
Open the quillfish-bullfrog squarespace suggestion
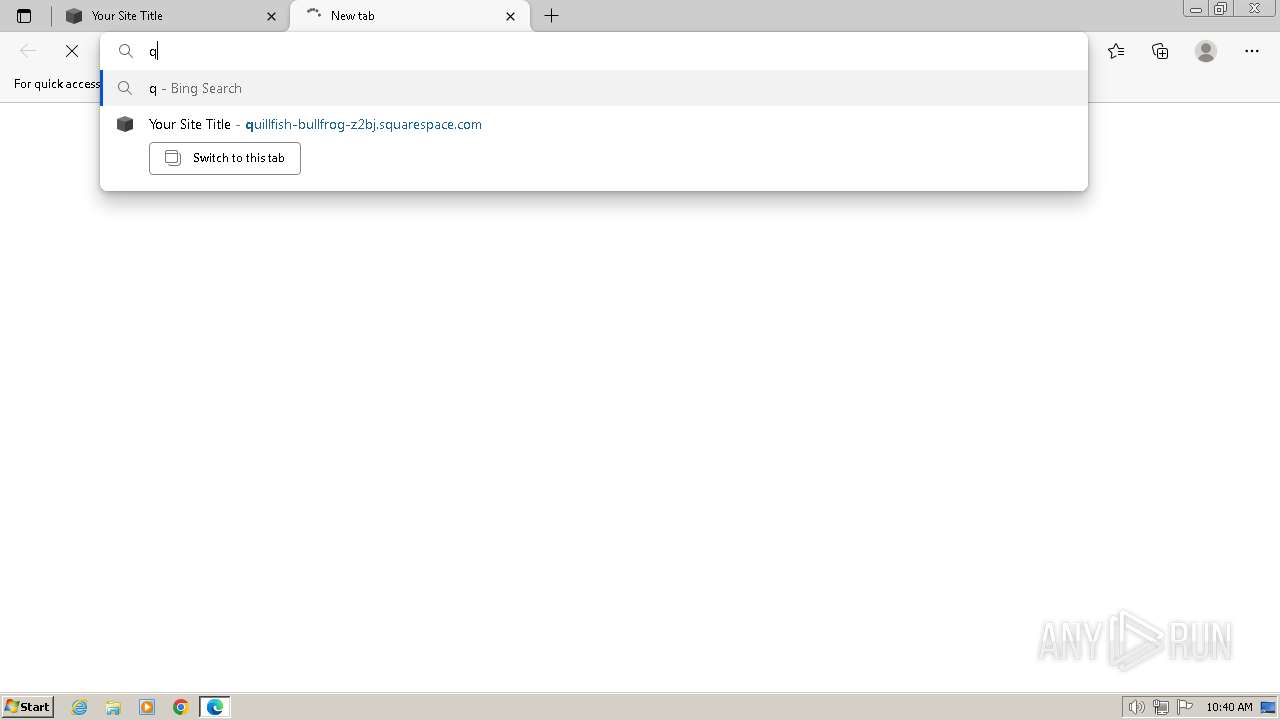click(x=594, y=124)
